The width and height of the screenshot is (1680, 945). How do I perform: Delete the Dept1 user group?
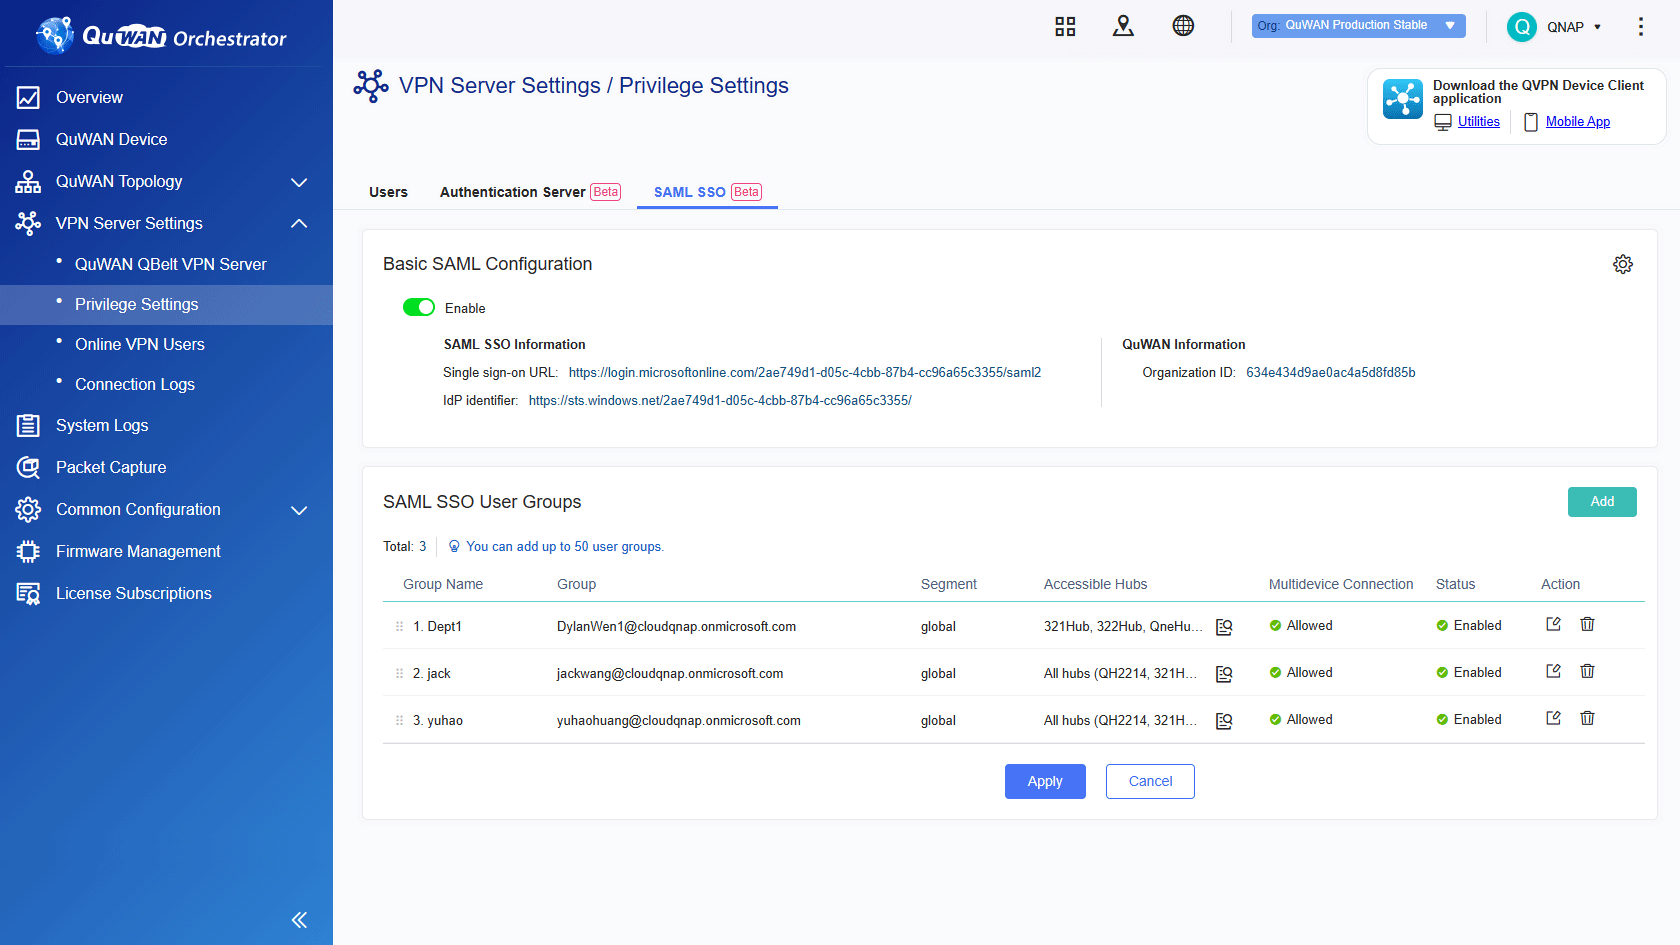(x=1587, y=624)
